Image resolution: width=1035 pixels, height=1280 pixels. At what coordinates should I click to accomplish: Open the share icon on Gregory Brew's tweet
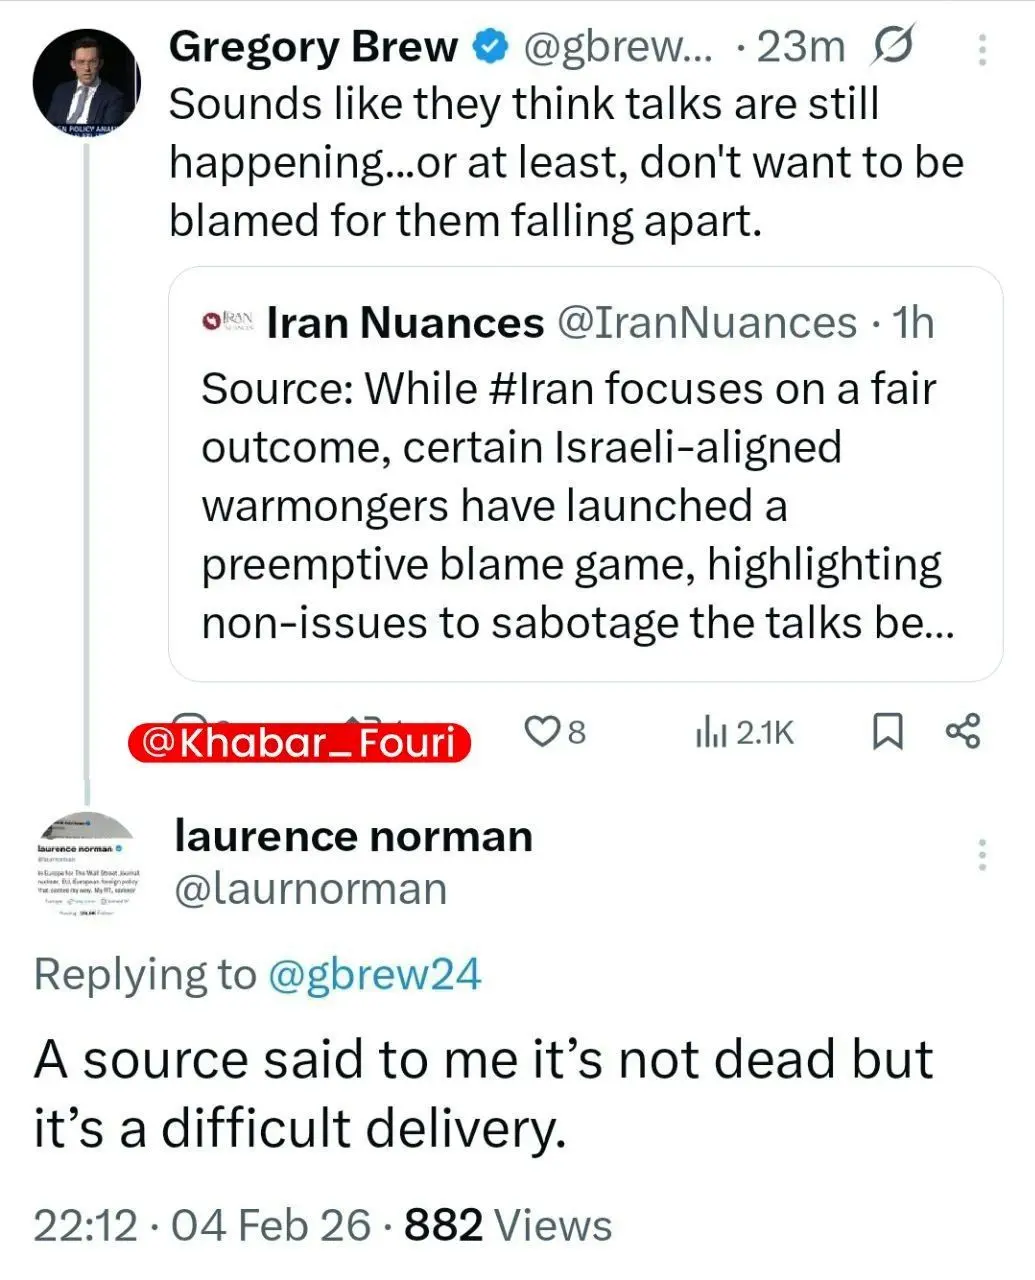click(963, 731)
